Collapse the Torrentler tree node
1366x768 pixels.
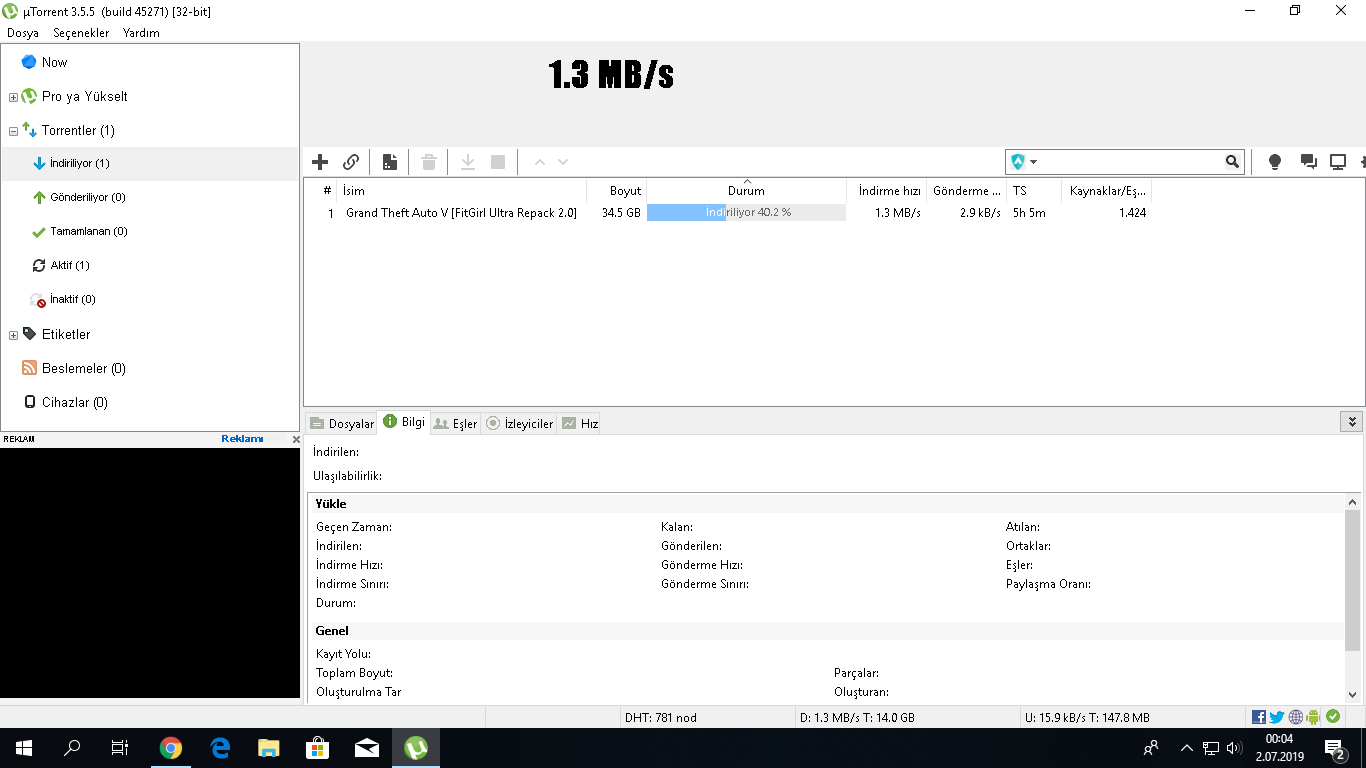(13, 131)
